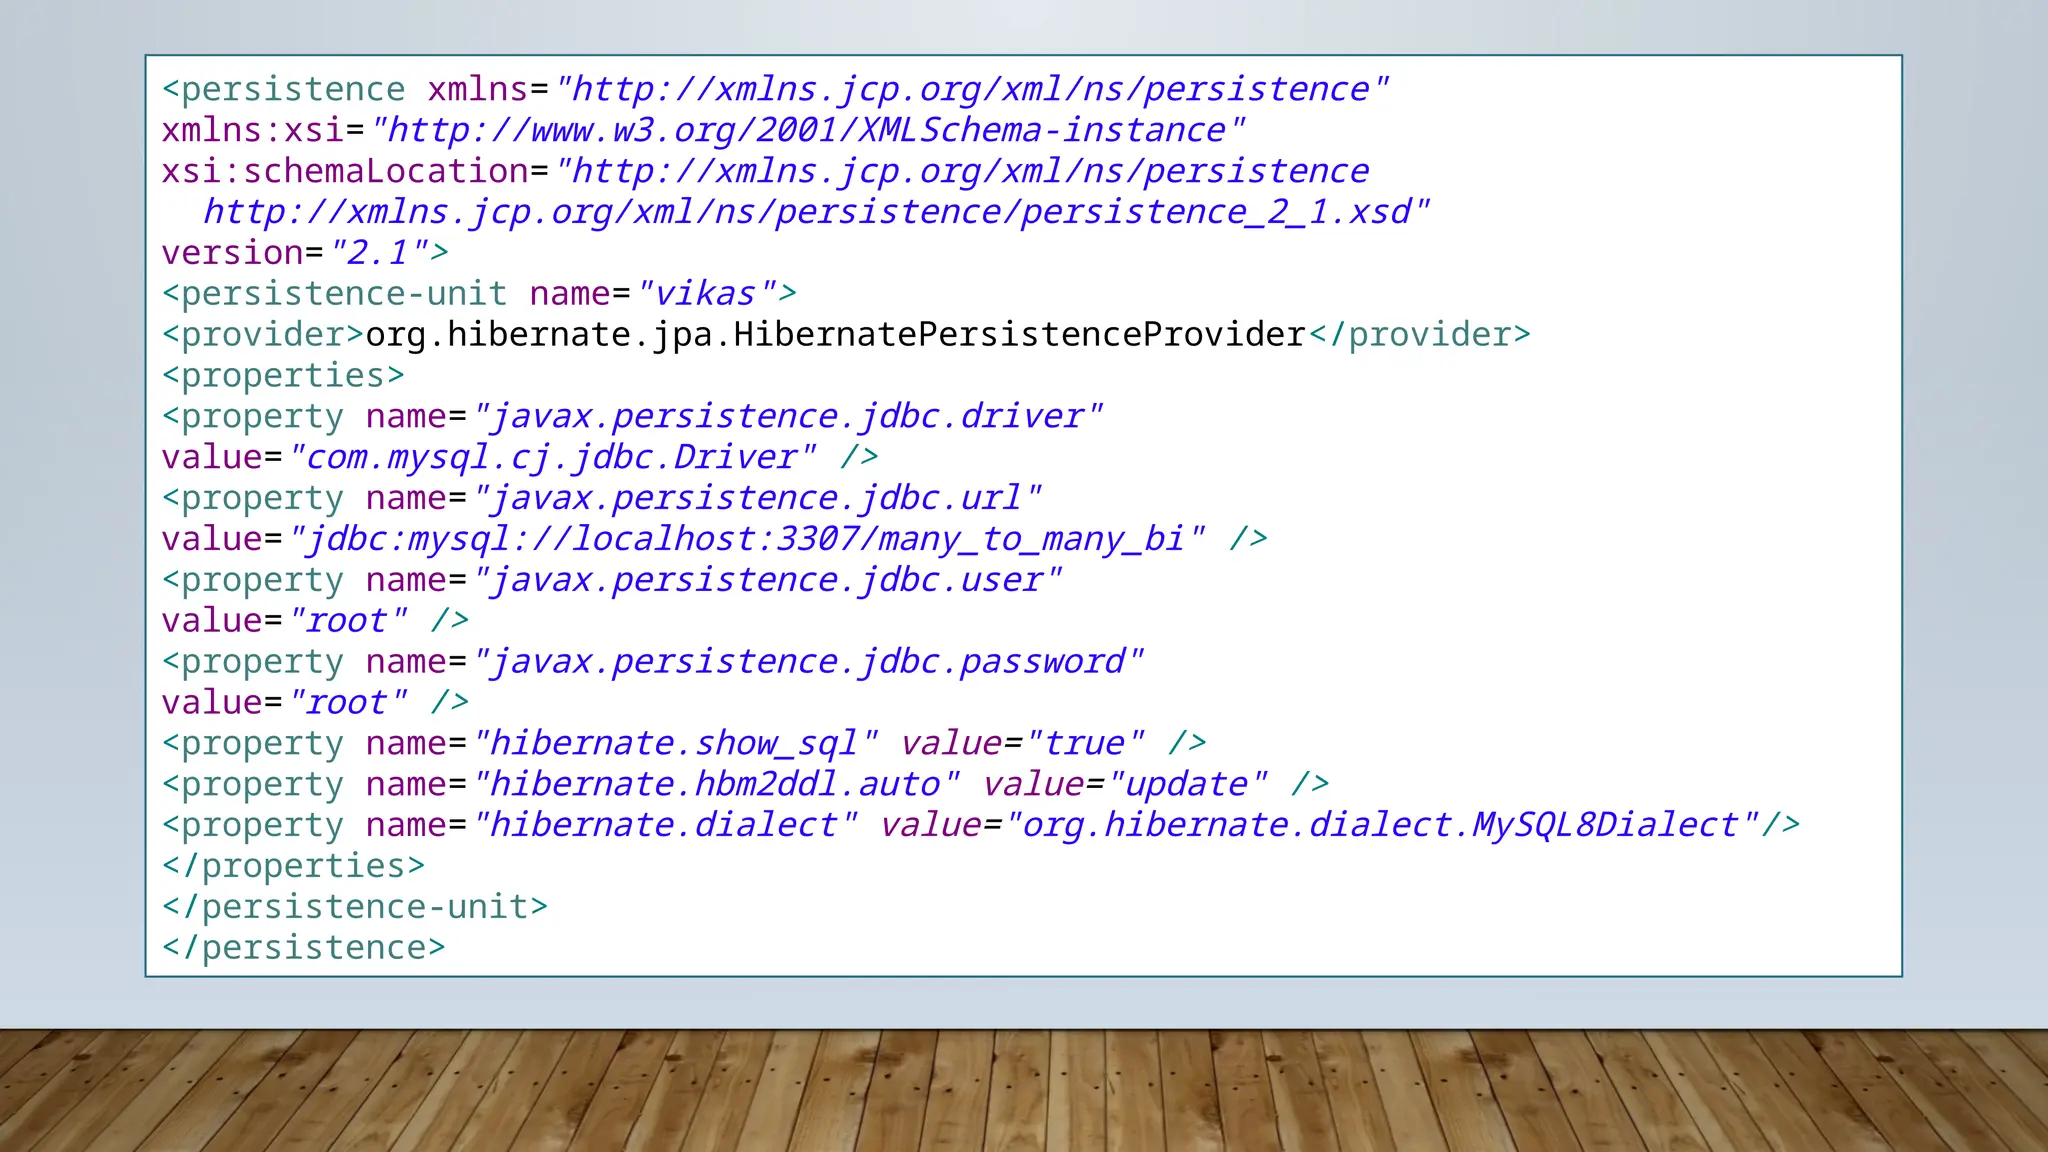Click the persistence-unit name "vikas"
The height and width of the screenshot is (1152, 2048).
point(706,294)
